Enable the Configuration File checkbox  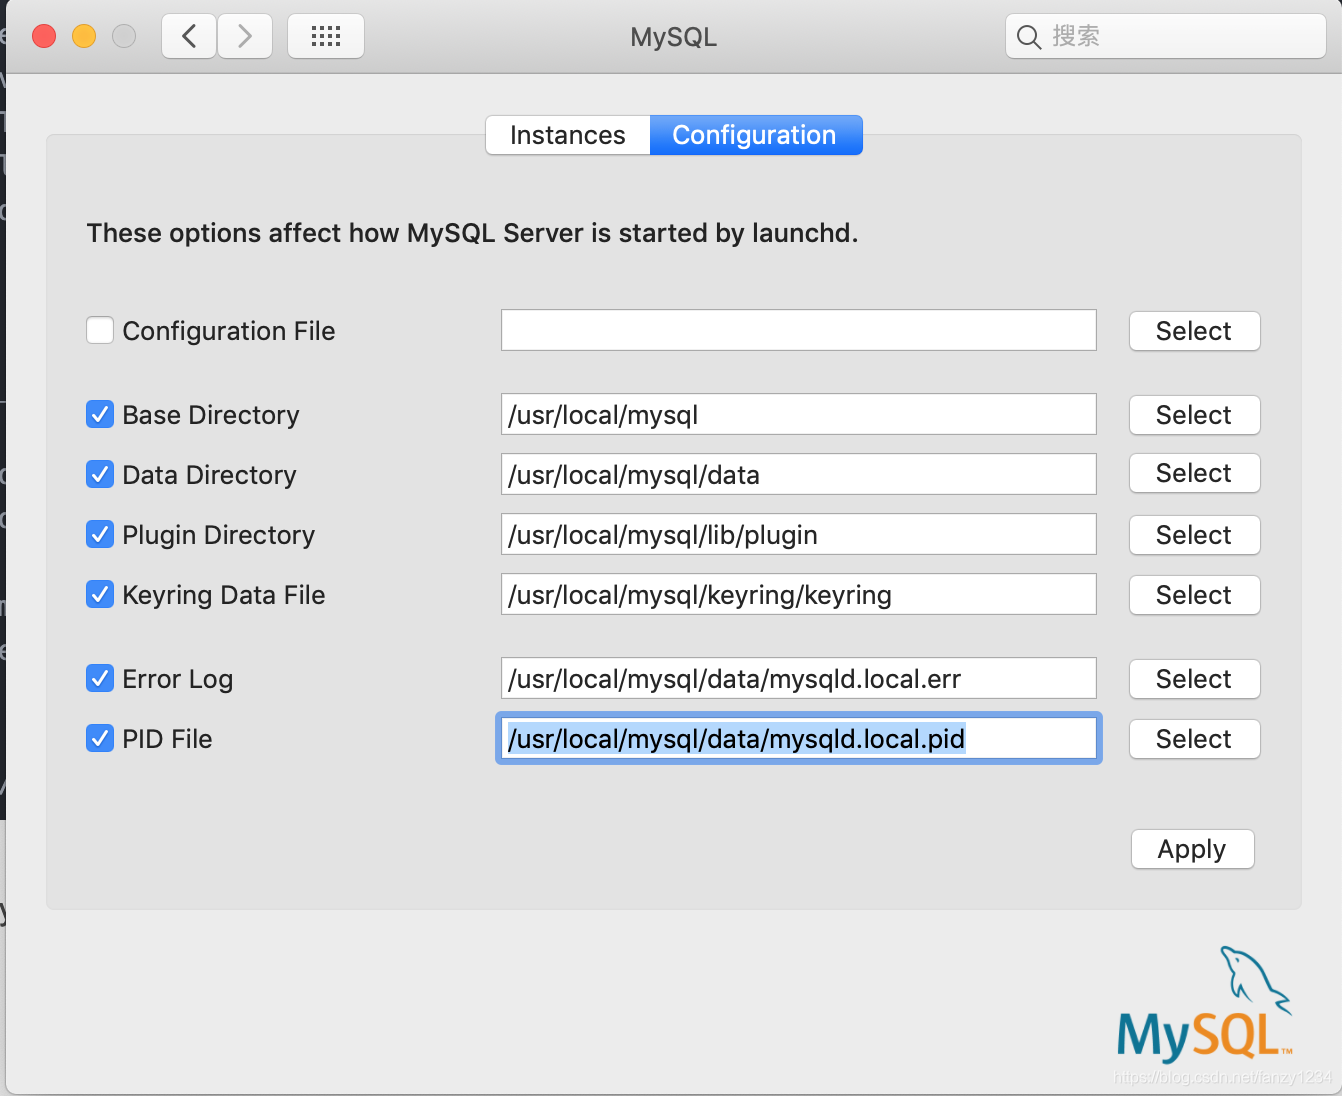pyautogui.click(x=99, y=330)
